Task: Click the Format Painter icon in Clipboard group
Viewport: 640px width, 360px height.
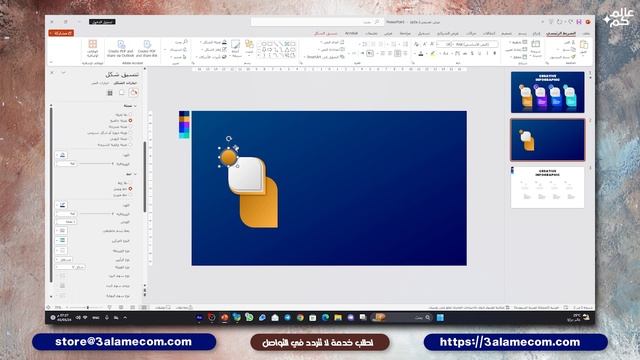Action: coord(573,57)
